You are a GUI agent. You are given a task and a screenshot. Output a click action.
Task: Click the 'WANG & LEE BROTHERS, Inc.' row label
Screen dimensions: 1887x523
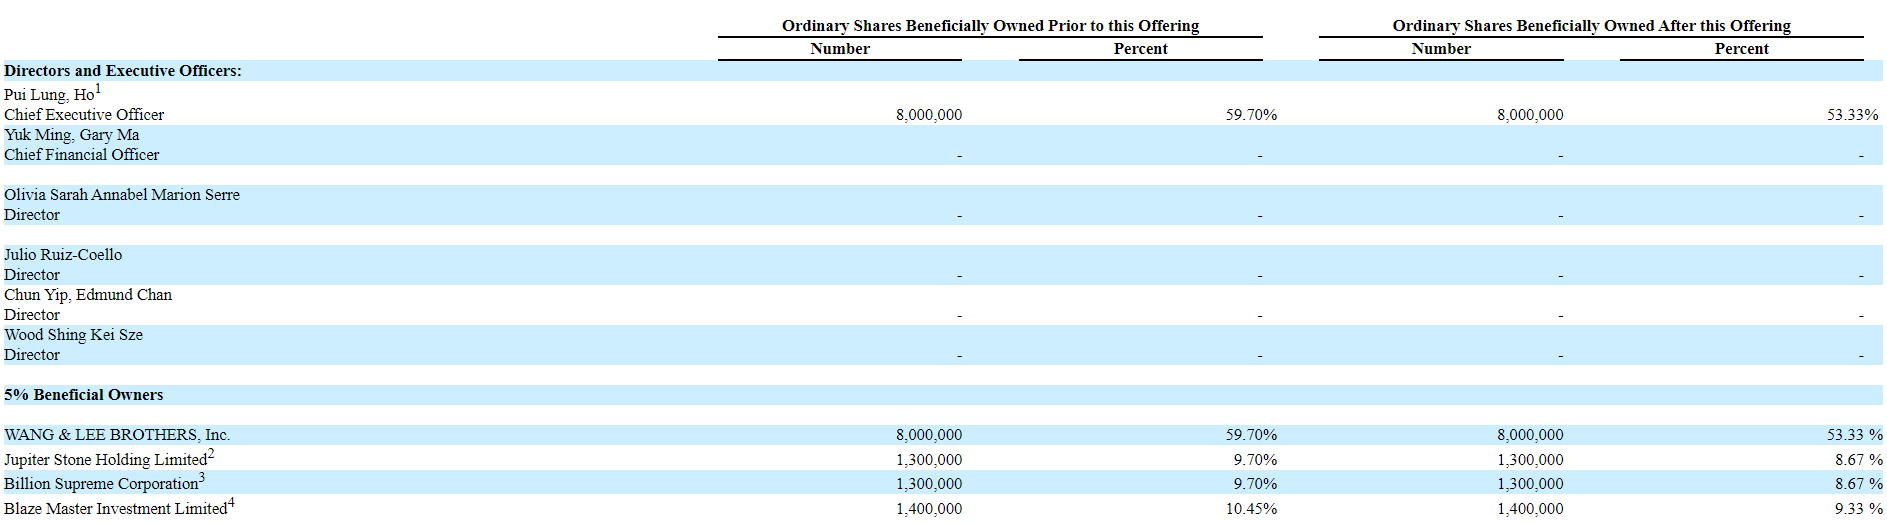tap(117, 435)
